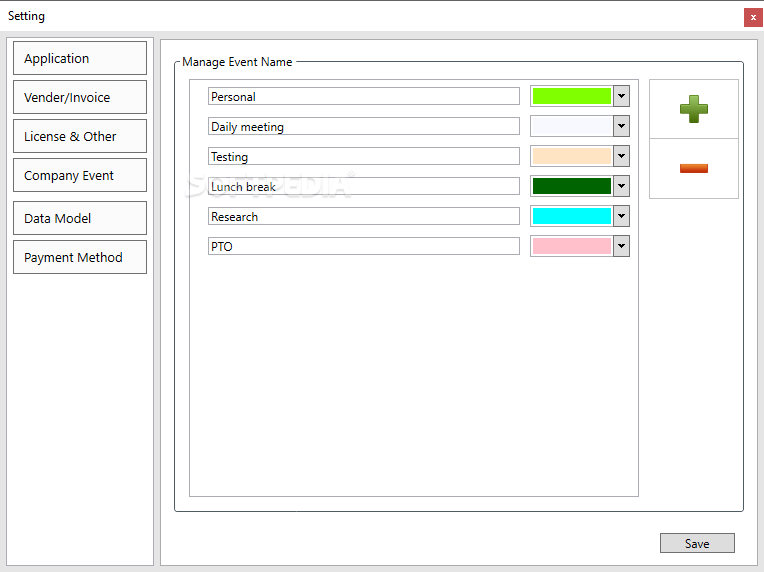Edit the Lunch break name field

(x=363, y=186)
